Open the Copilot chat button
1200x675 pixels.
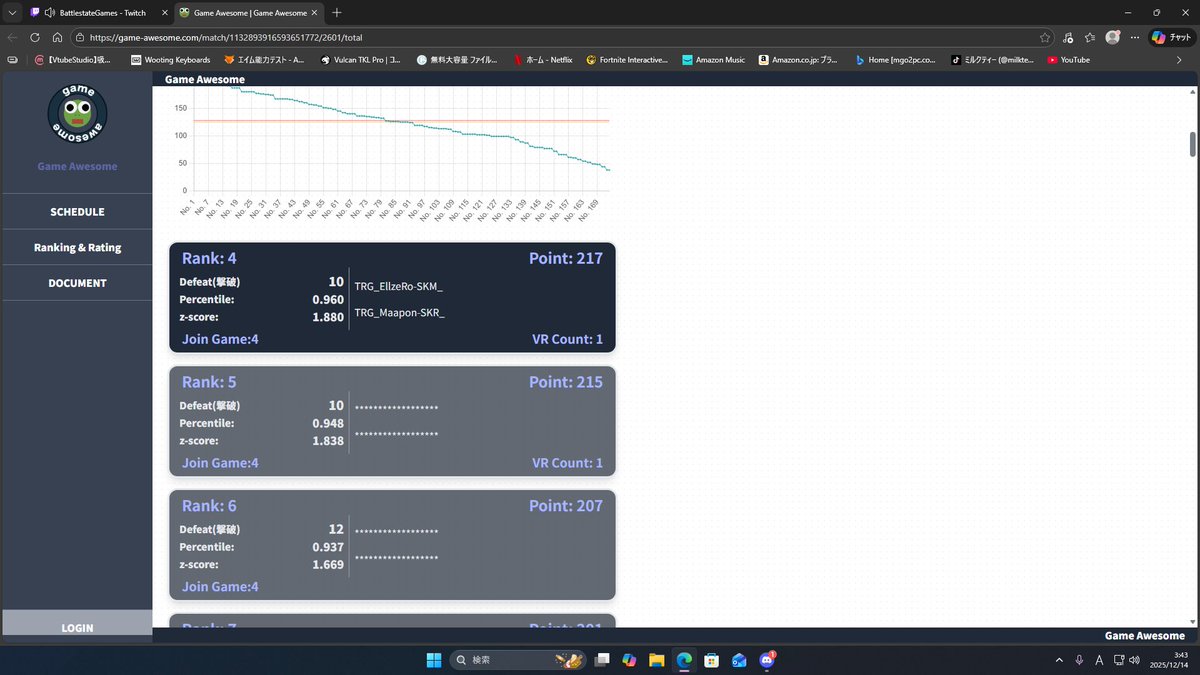[1171, 37]
